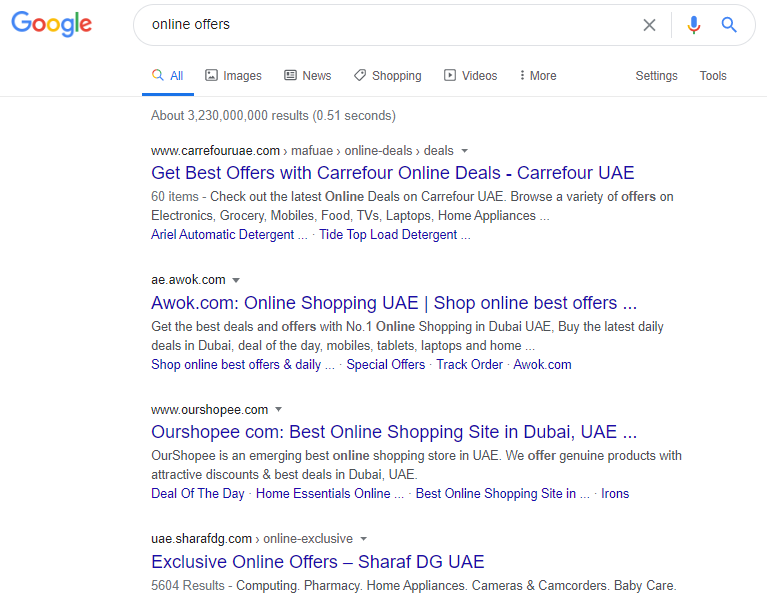Open 'Tide Top Load Detergent' sitelink

point(395,235)
